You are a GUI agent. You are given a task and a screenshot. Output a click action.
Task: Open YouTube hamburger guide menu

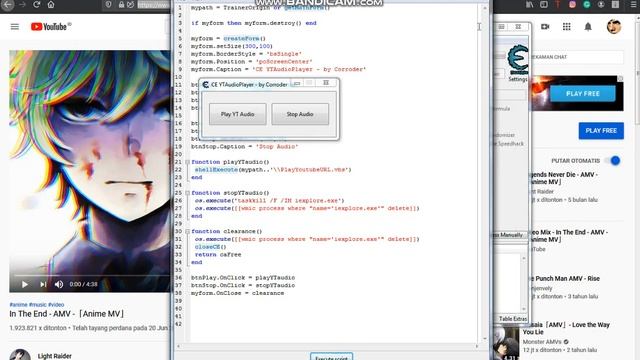tap(15, 27)
